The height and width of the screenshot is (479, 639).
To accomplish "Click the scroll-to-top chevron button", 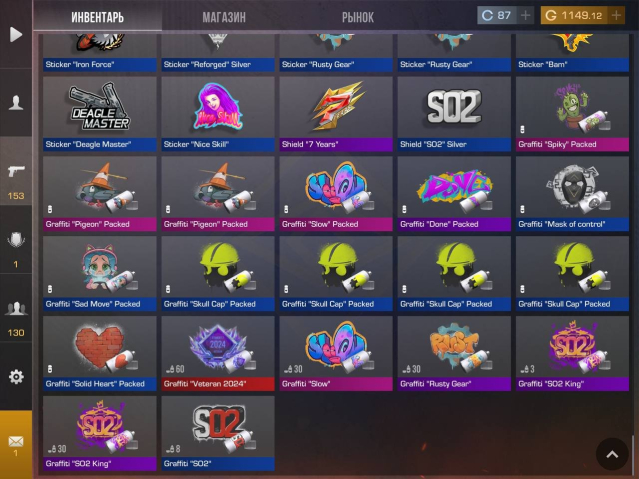I will (x=612, y=454).
